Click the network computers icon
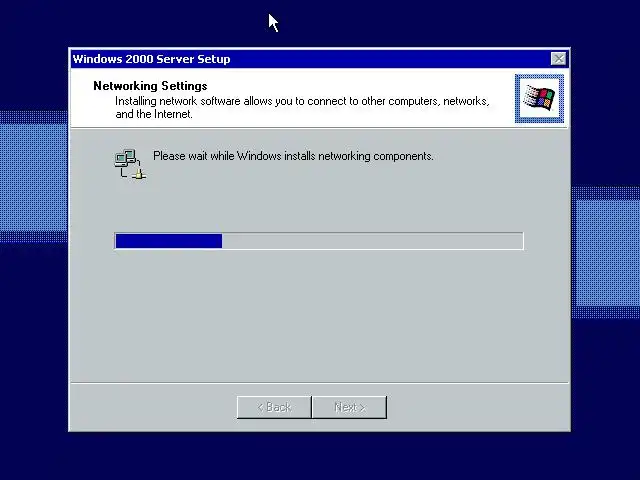Viewport: 640px width, 480px height. [x=130, y=164]
